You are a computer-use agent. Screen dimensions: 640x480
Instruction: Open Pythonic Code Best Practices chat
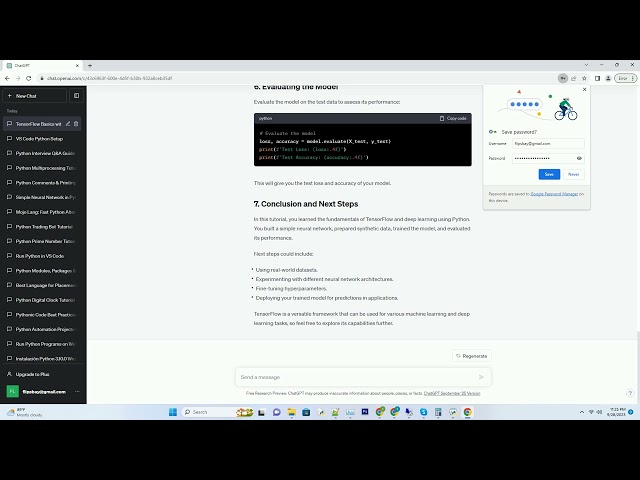tap(42, 315)
